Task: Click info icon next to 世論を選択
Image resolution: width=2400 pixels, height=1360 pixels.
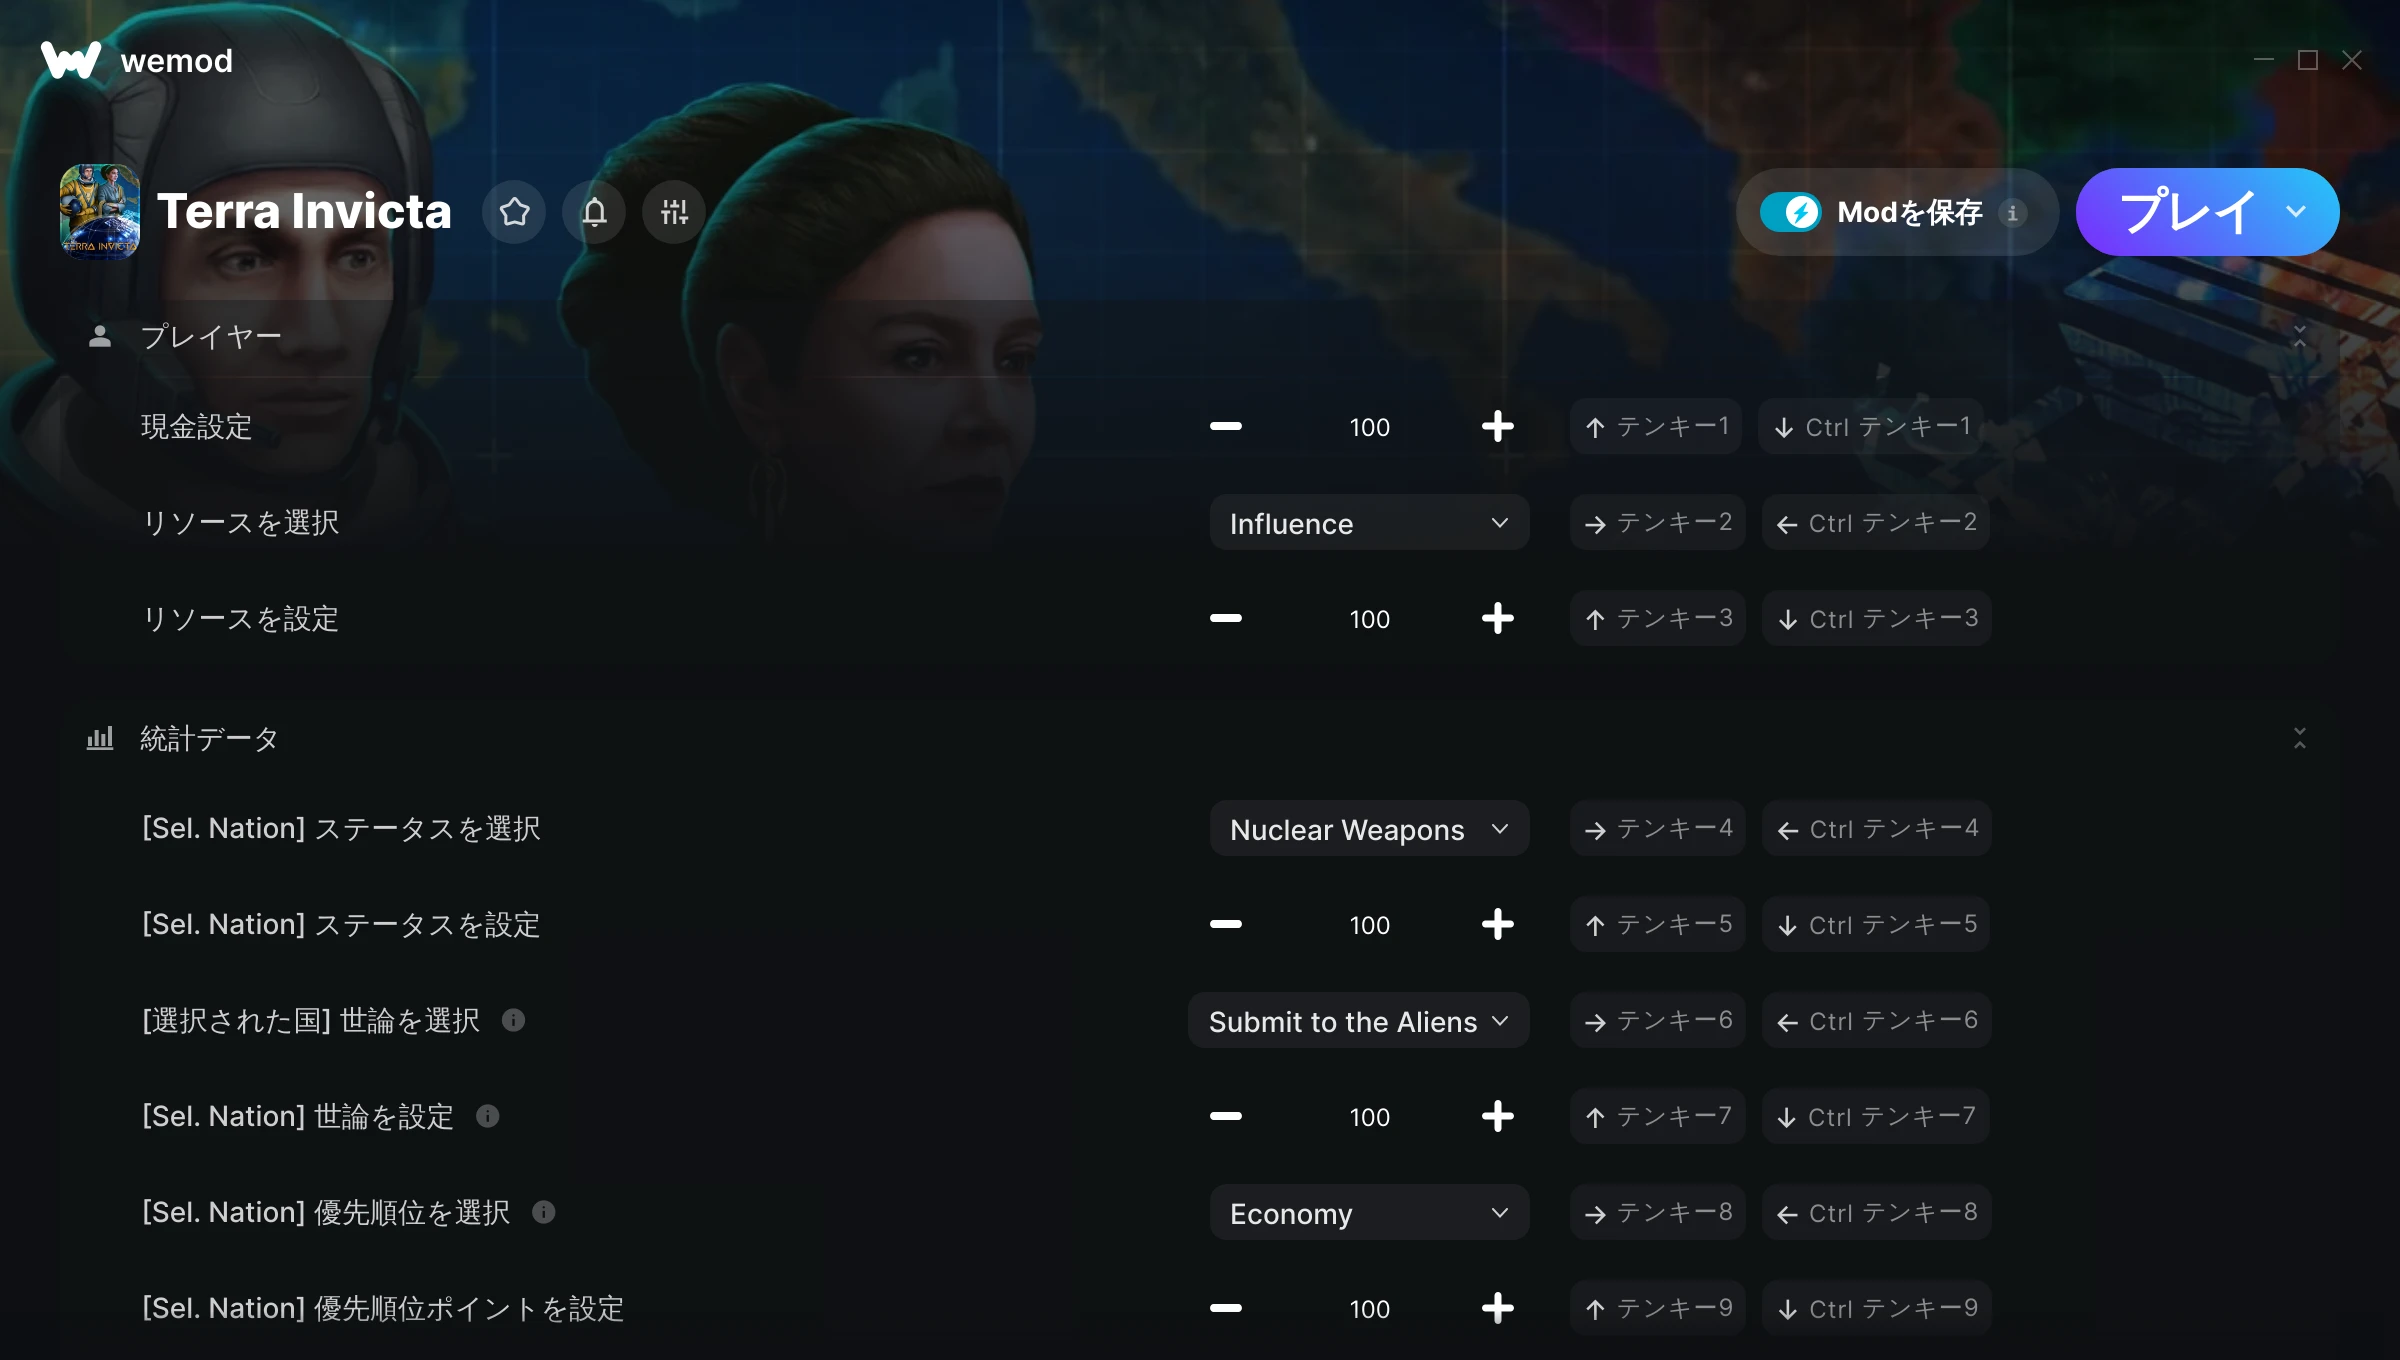Action: pyautogui.click(x=513, y=1020)
